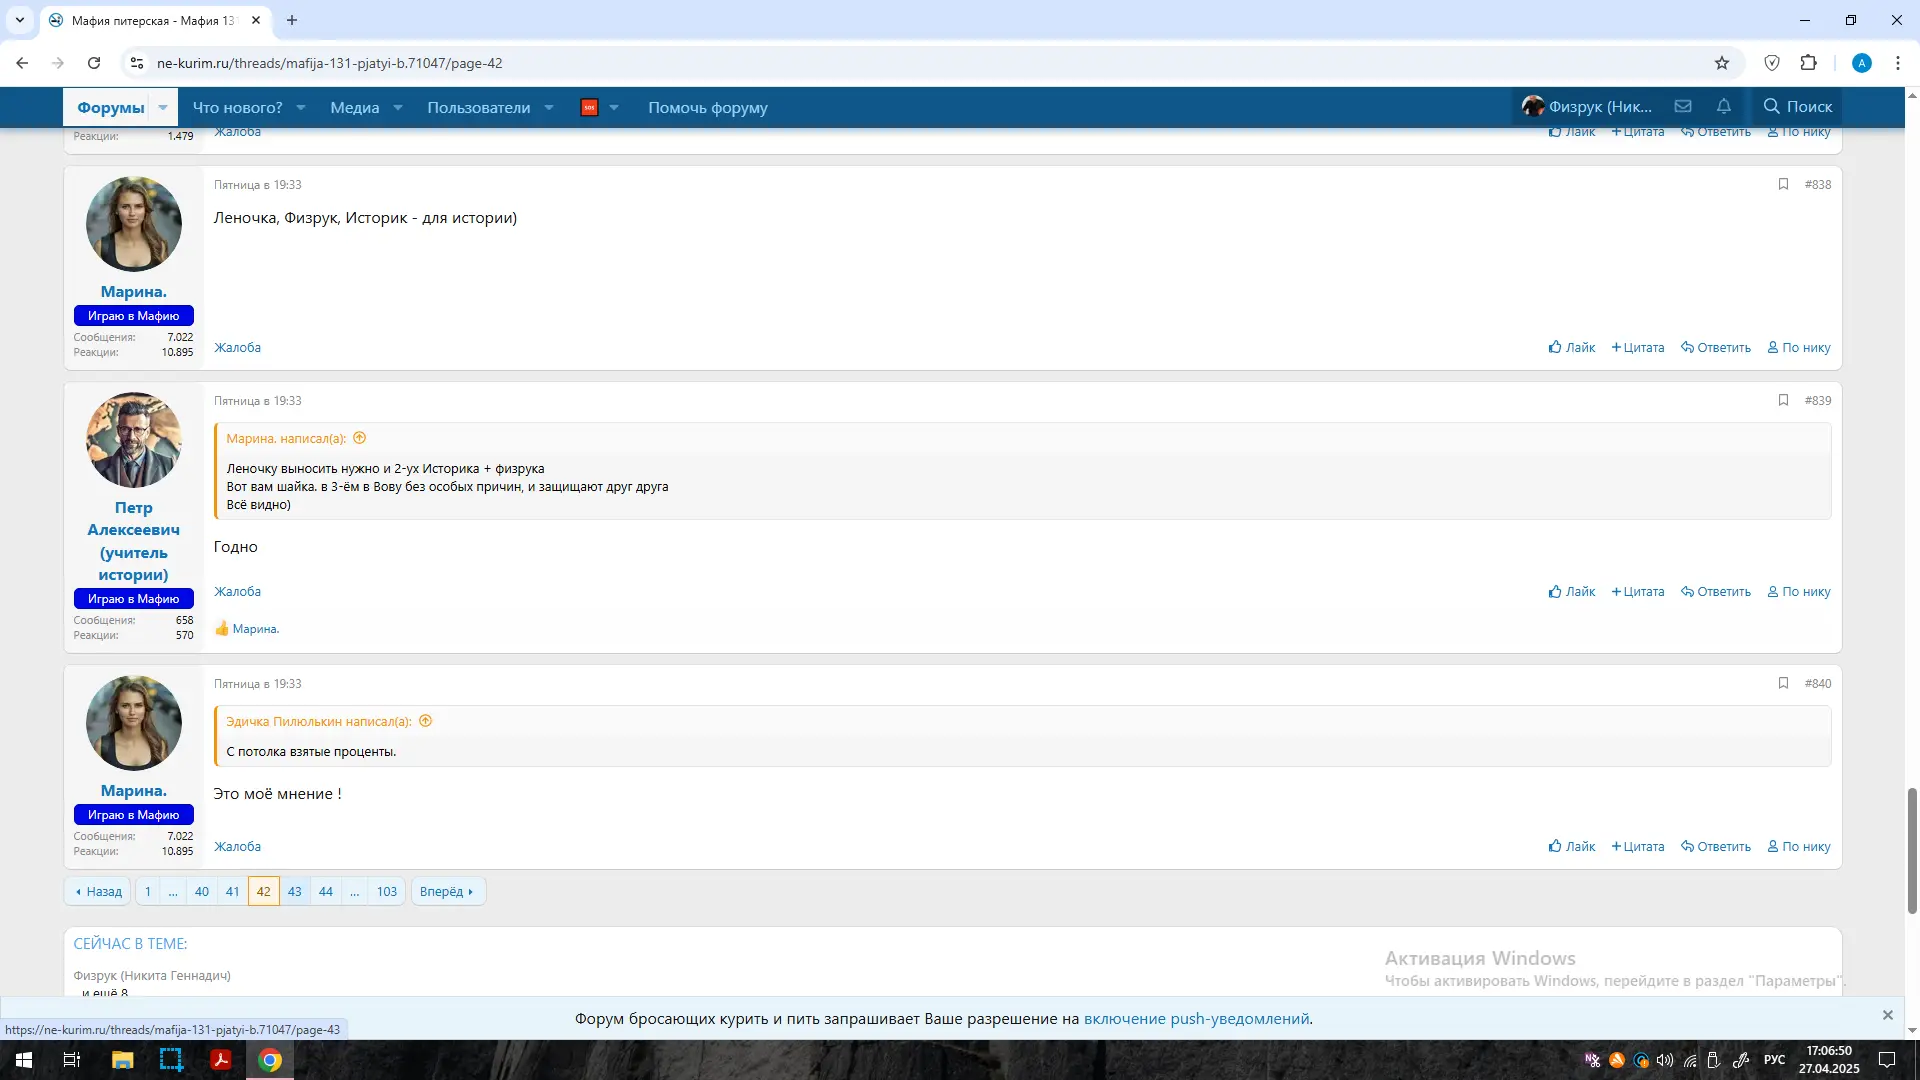Open the Помочь форуму menu item
The width and height of the screenshot is (1920, 1080).
(x=707, y=107)
